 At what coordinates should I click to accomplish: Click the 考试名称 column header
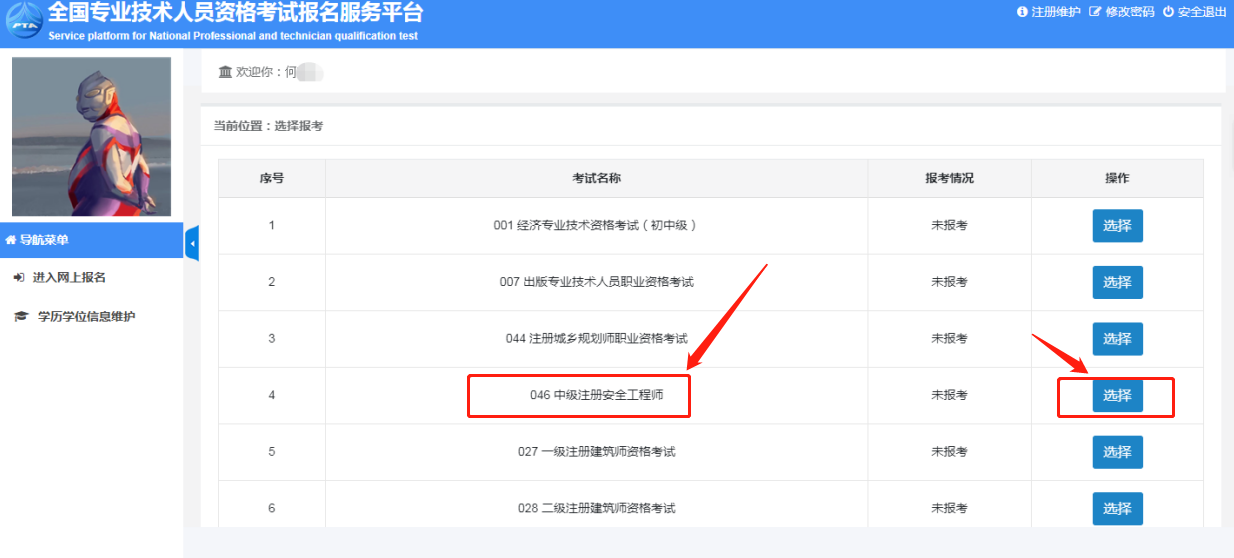tap(596, 178)
